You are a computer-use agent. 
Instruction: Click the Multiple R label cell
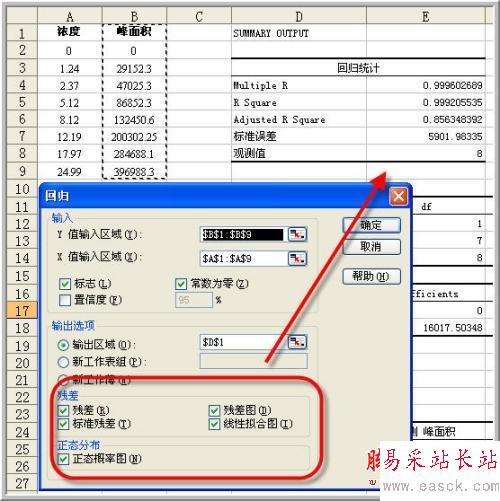(x=299, y=85)
